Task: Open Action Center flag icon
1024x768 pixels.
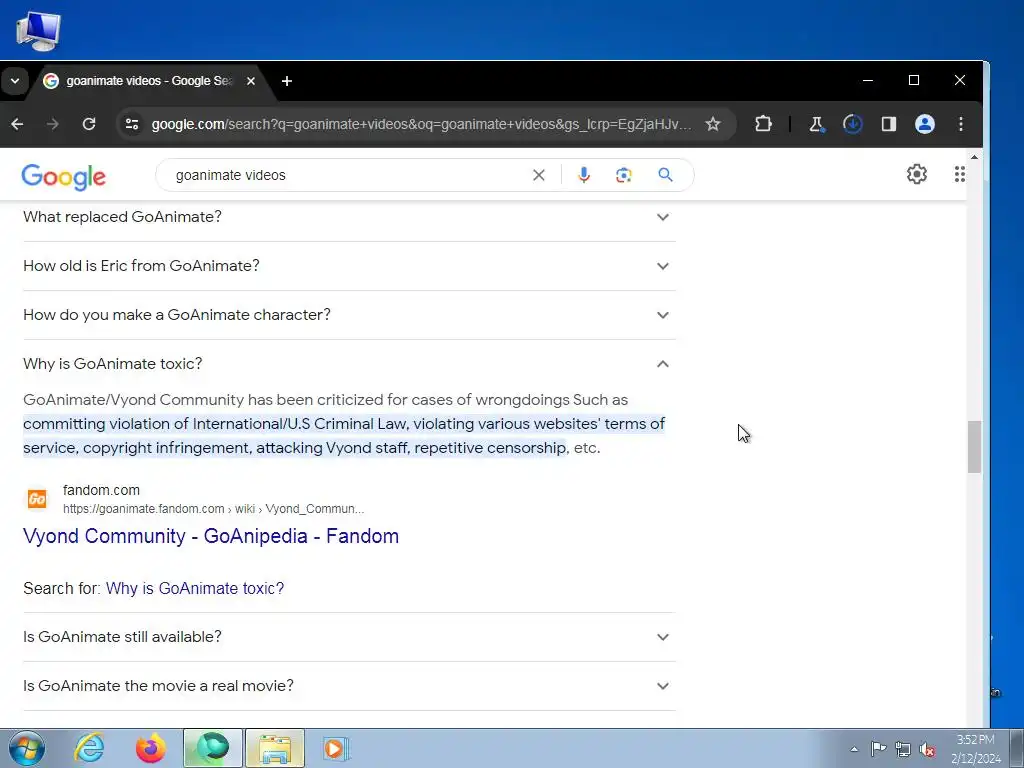Action: pyautogui.click(x=878, y=749)
